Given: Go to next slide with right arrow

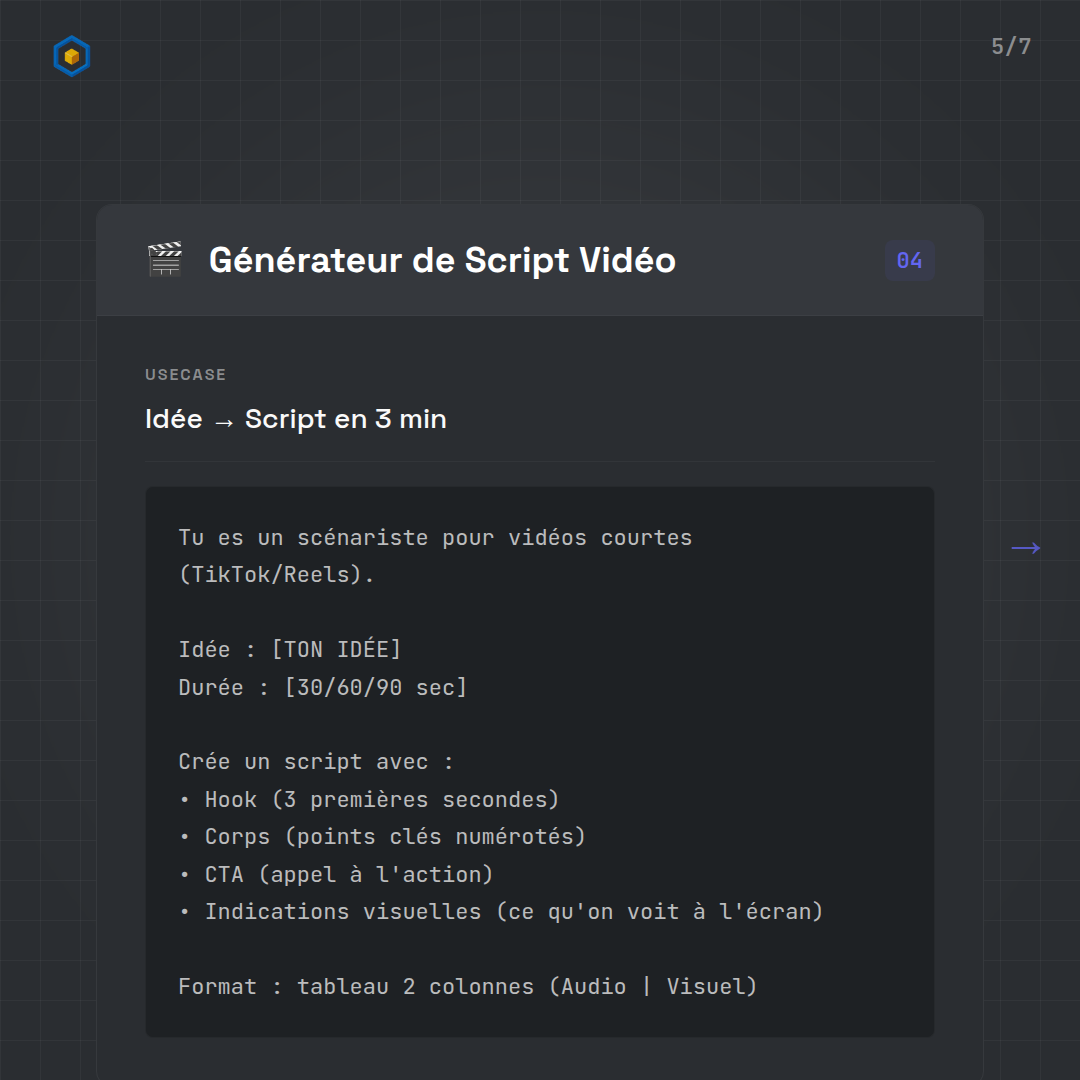Looking at the screenshot, I should pyautogui.click(x=1025, y=547).
